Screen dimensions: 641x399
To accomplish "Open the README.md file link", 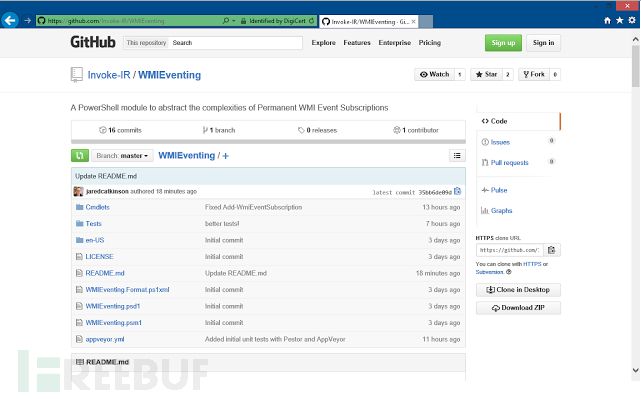I will click(x=105, y=273).
